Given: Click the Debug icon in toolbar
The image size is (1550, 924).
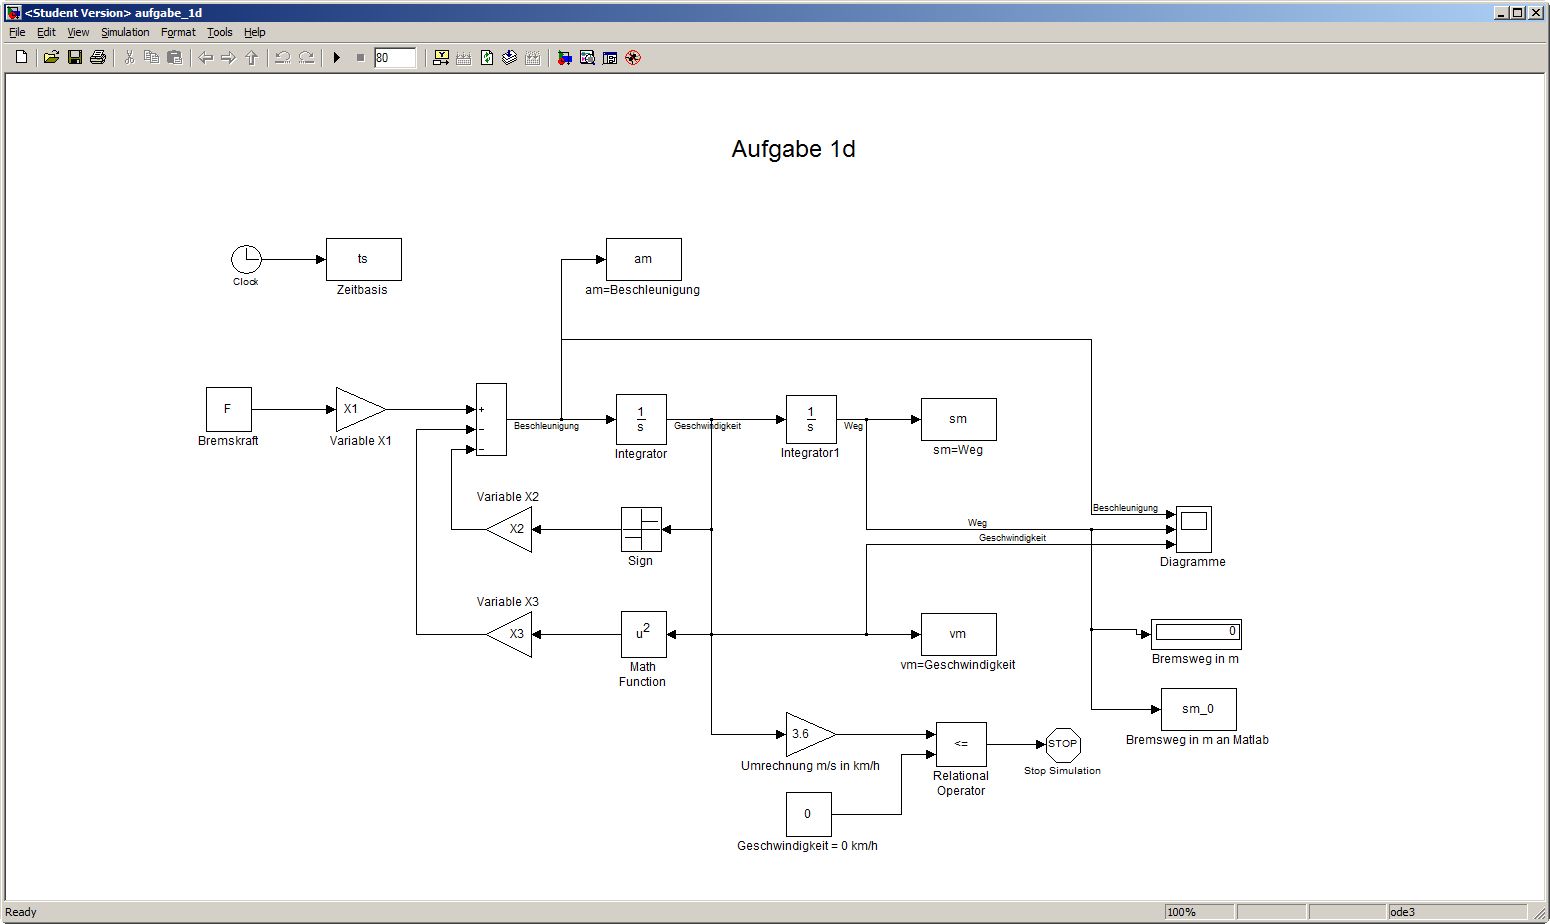Looking at the screenshot, I should point(633,58).
